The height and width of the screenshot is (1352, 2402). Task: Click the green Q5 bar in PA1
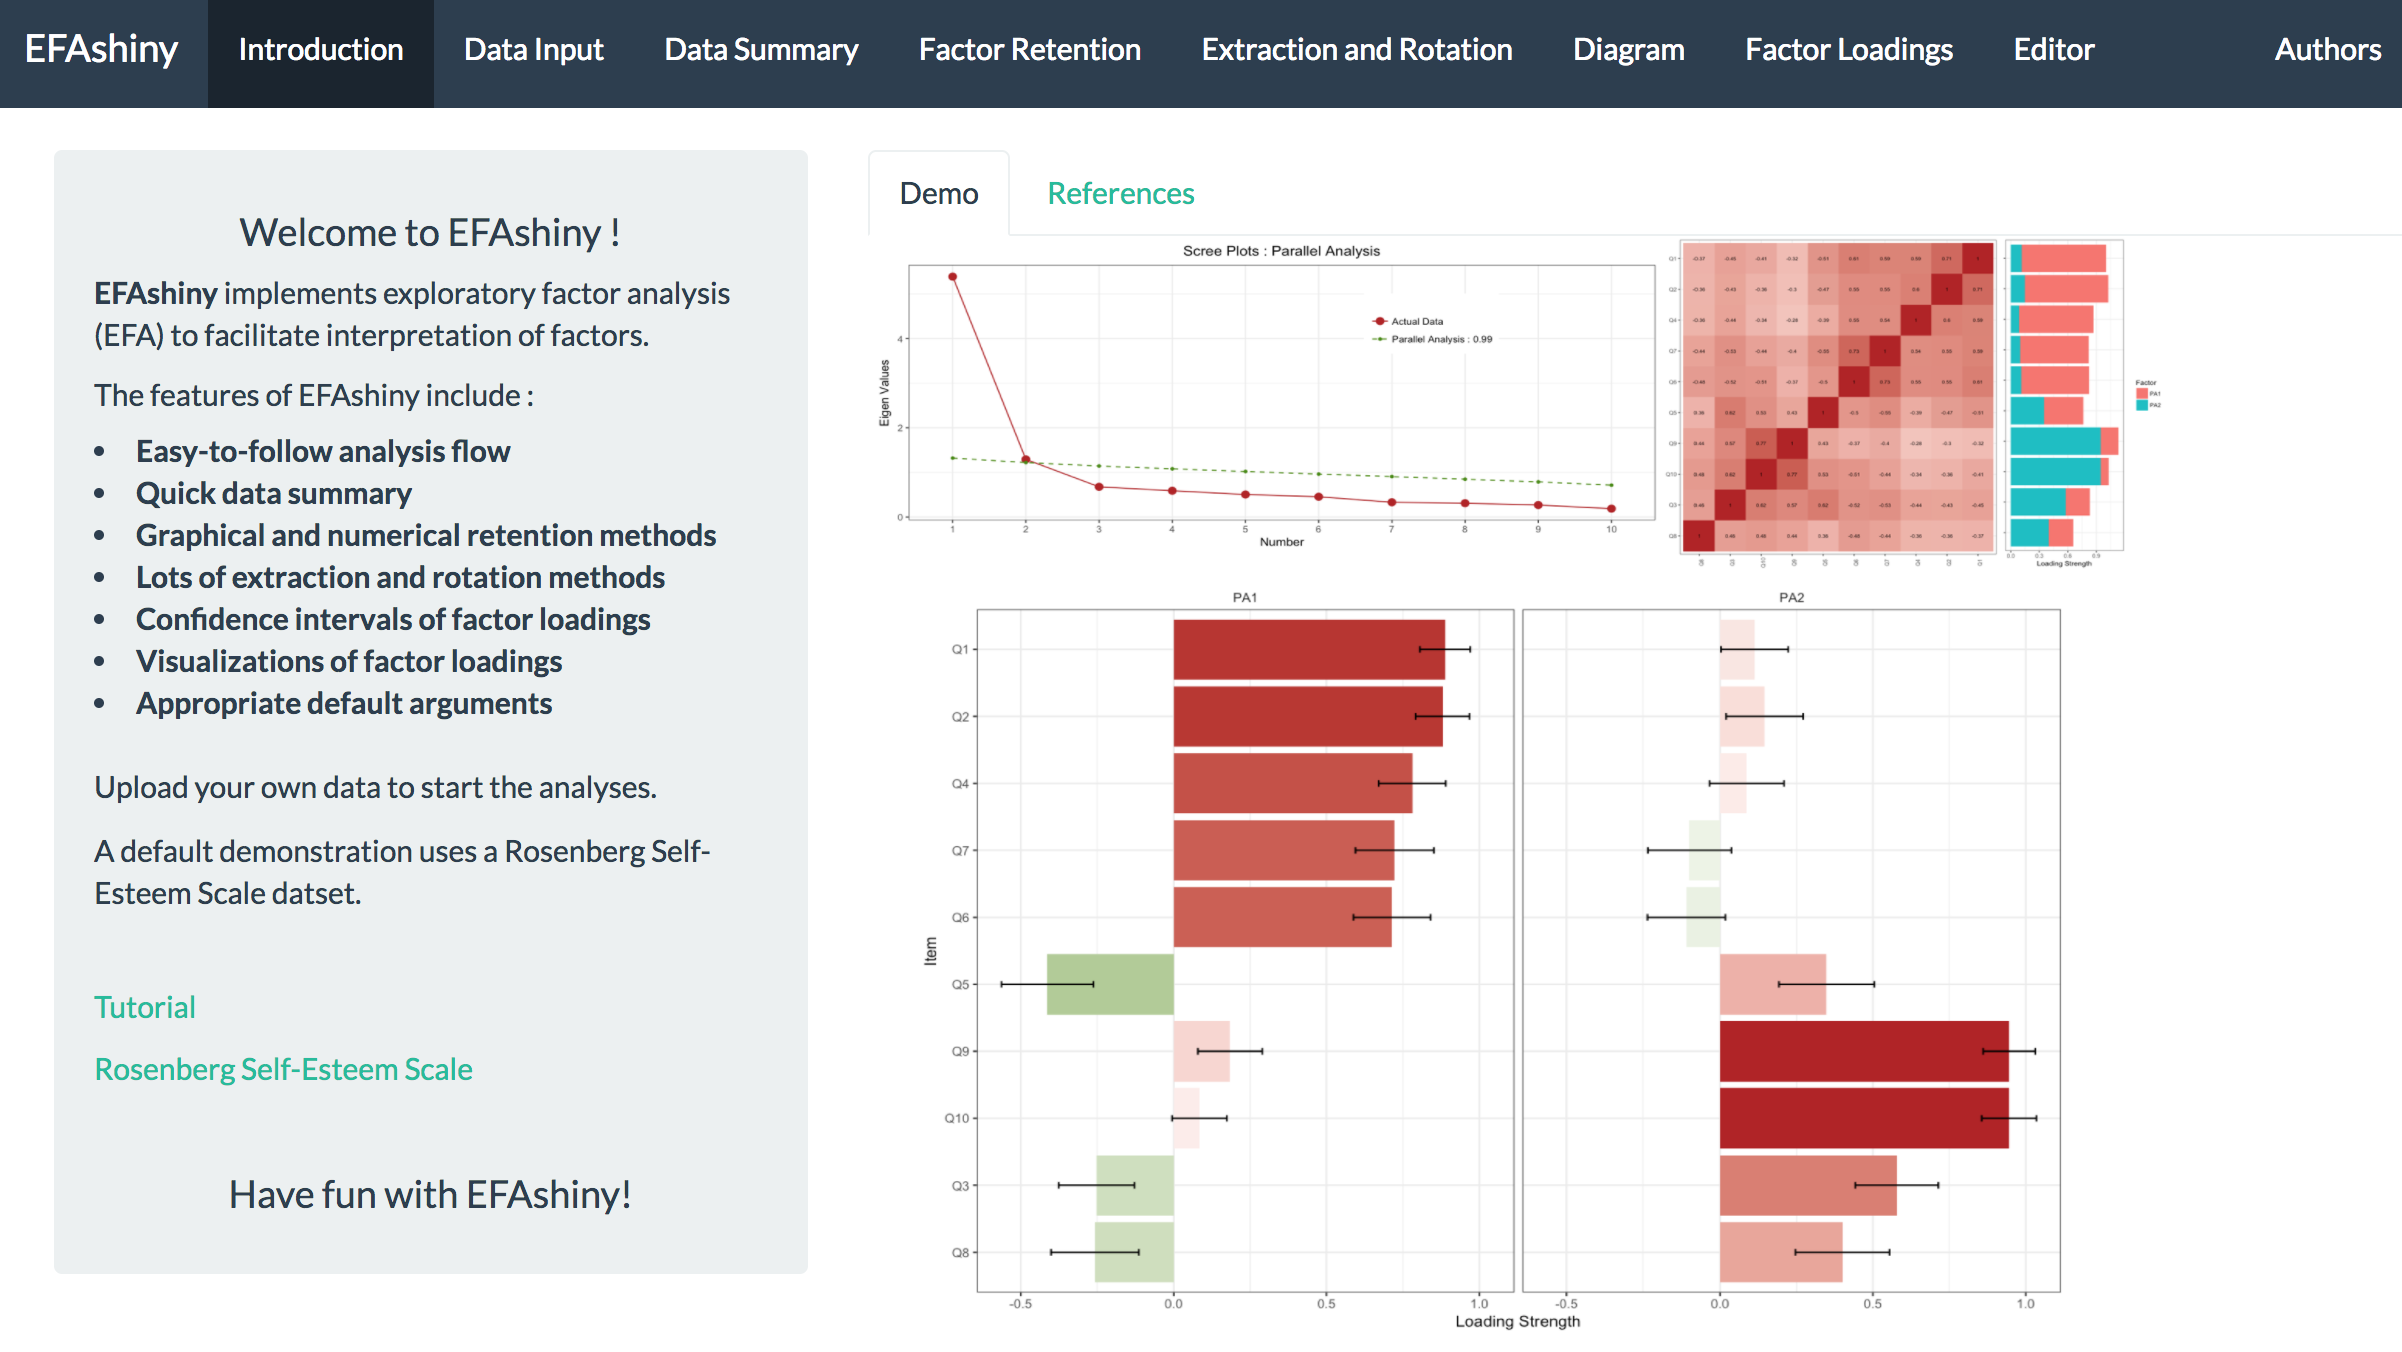(1110, 984)
